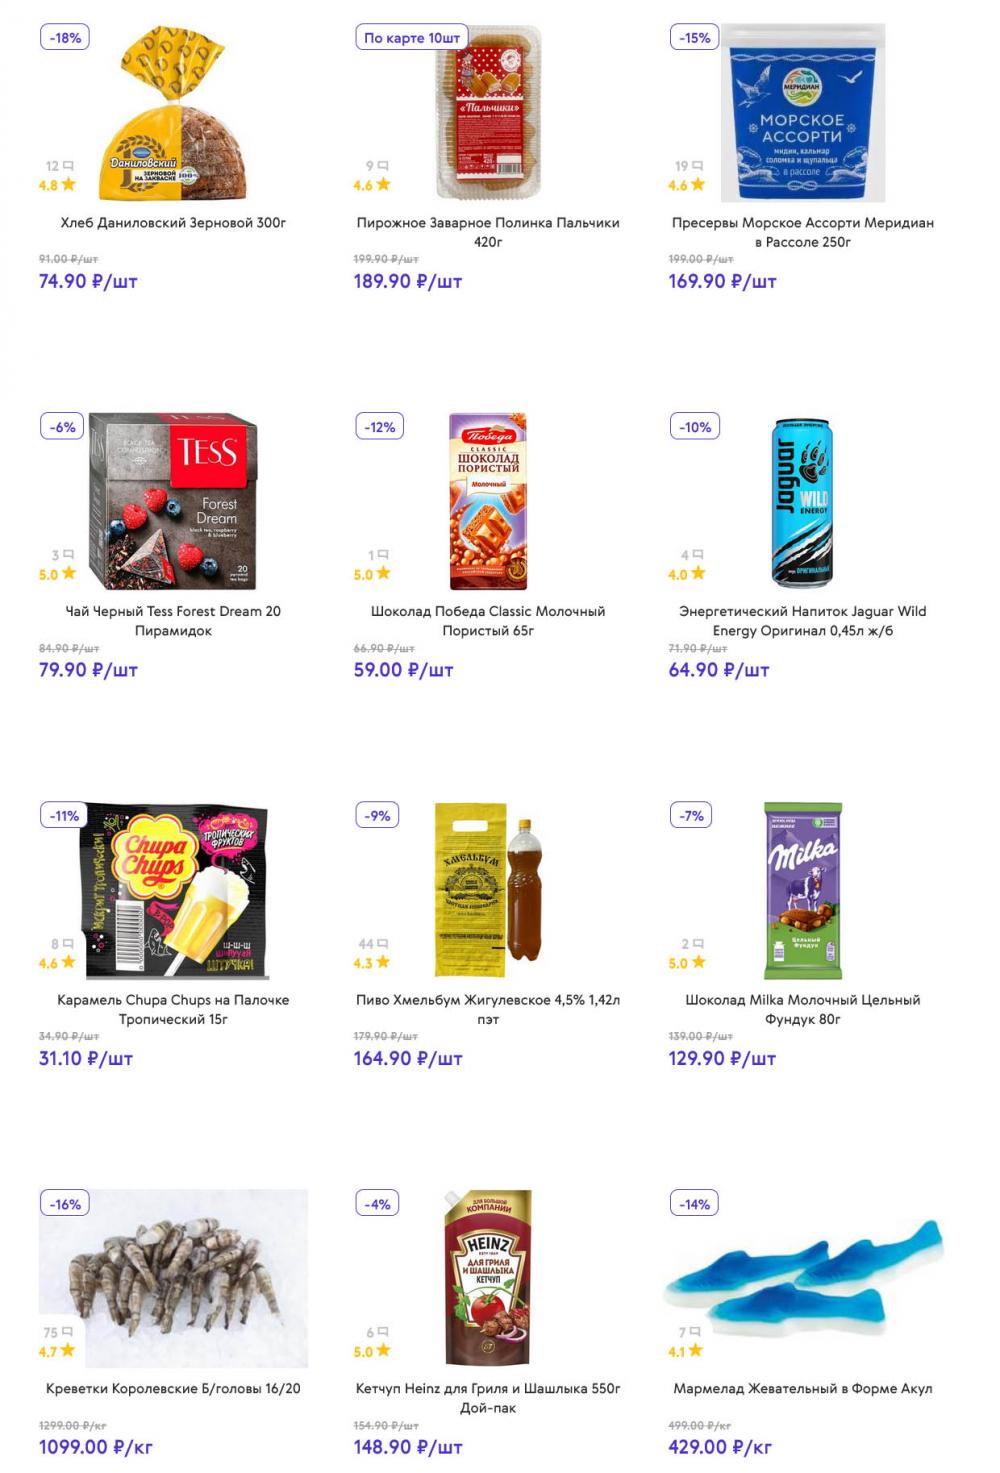
Task: Click the По карте 10шт badge
Action: coord(412,38)
